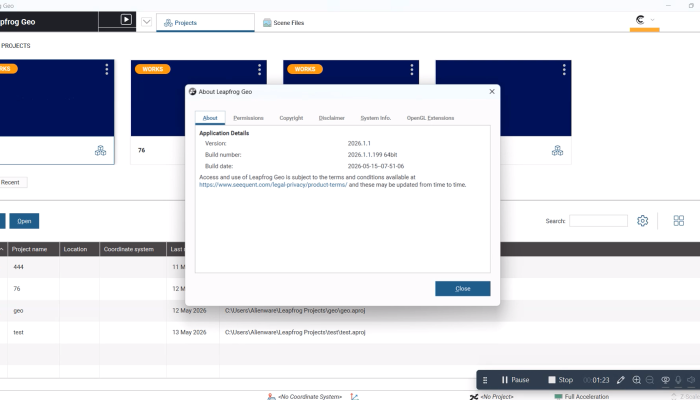Click the 76 project card title
Screen dimensions: 700x400
(142, 150)
